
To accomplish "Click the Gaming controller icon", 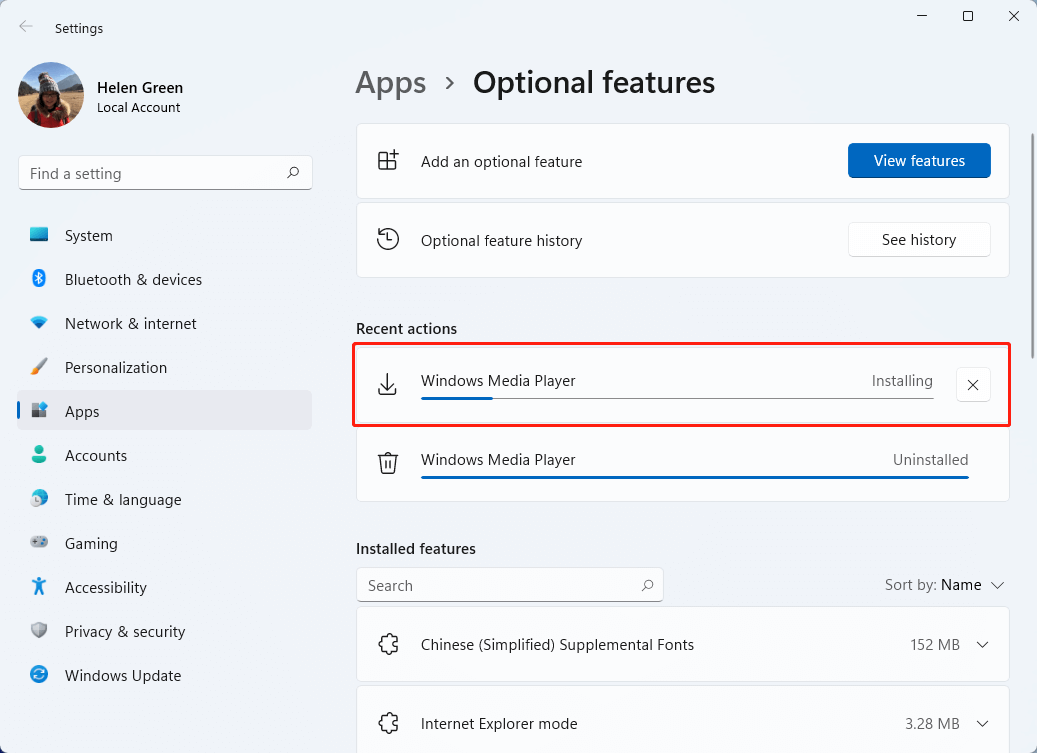I will tap(39, 542).
